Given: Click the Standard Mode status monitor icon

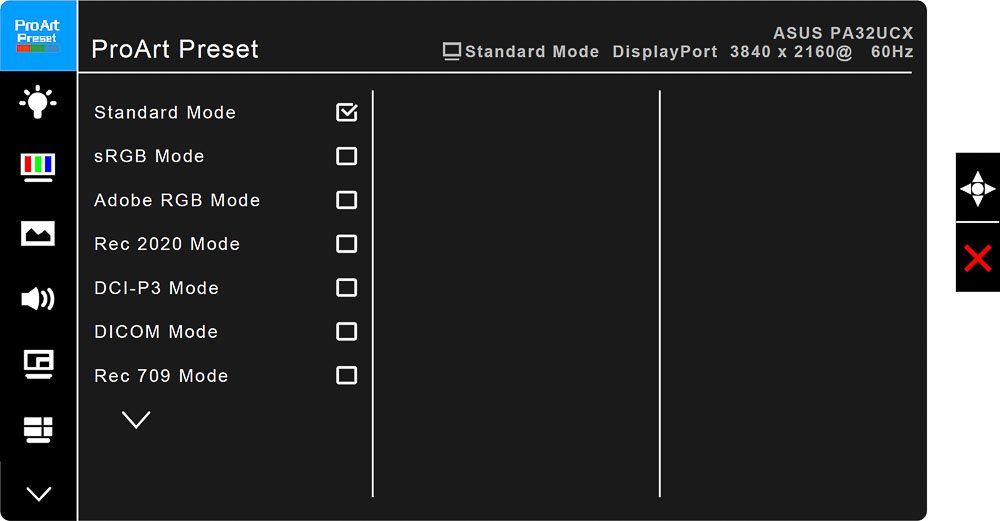Looking at the screenshot, I should tap(452, 52).
